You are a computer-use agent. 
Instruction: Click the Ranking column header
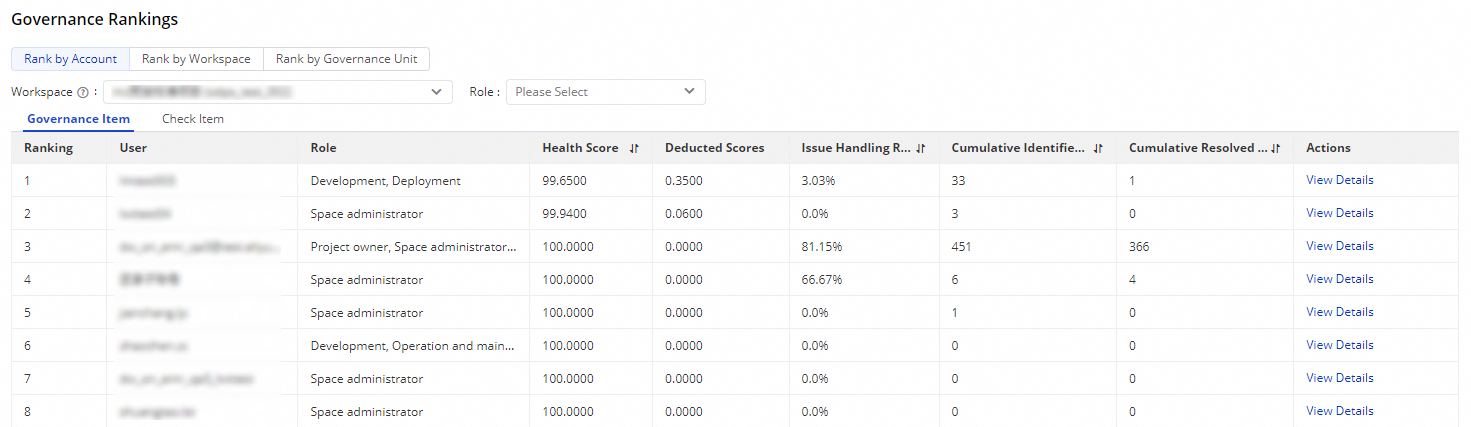point(48,148)
